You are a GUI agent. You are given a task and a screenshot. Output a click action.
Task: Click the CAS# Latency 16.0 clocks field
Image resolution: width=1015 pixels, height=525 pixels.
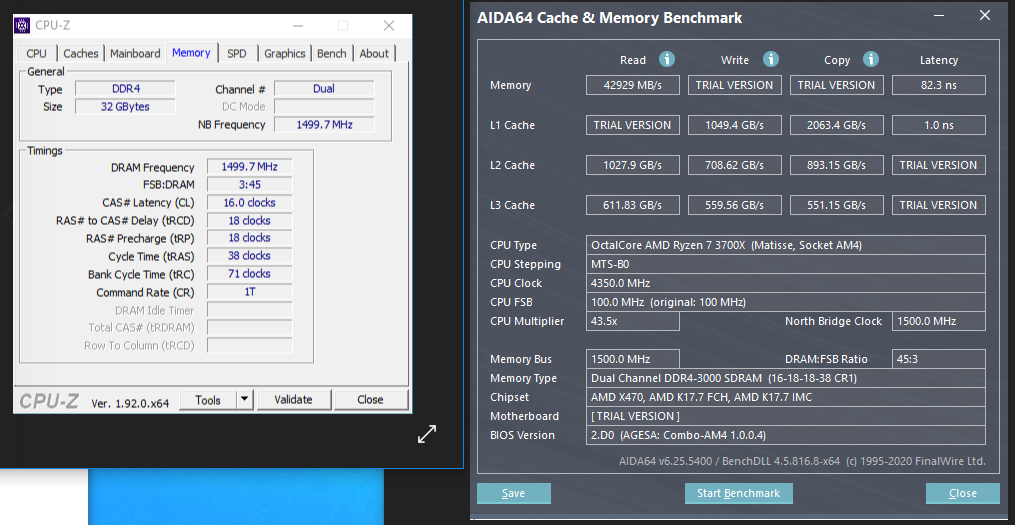point(250,203)
